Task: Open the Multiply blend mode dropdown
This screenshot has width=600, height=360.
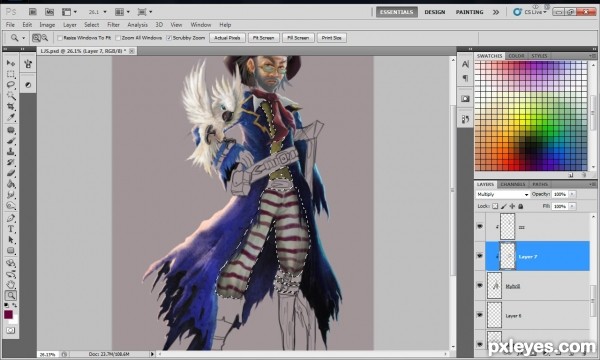Action: click(503, 194)
